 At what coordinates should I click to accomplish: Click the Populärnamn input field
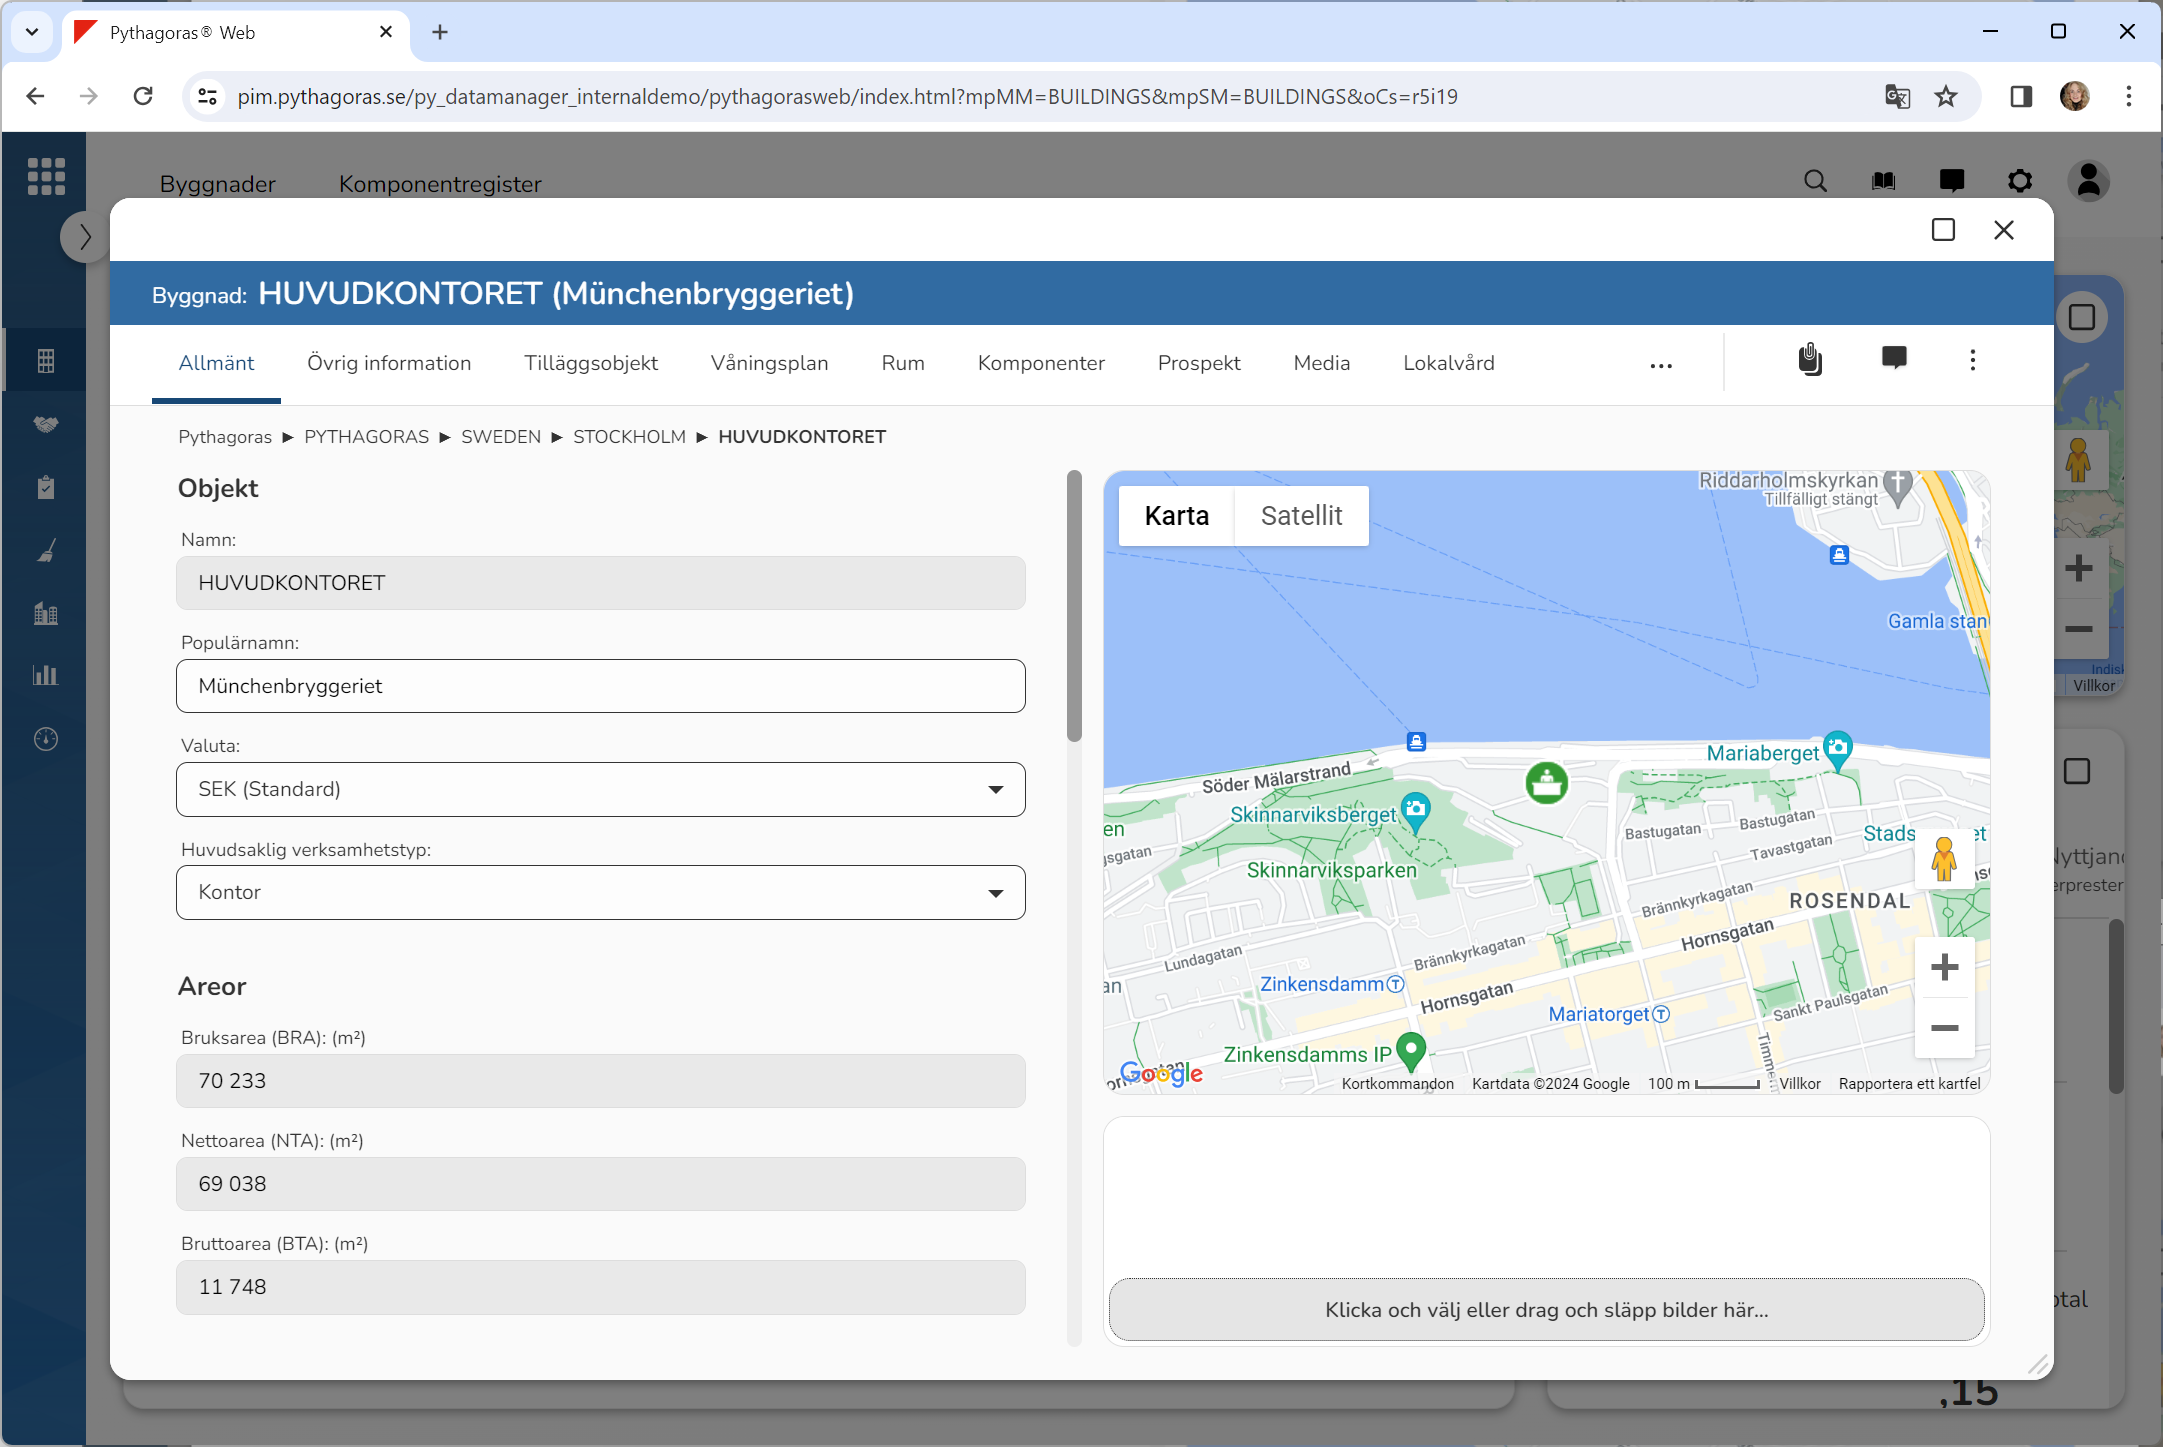(600, 686)
